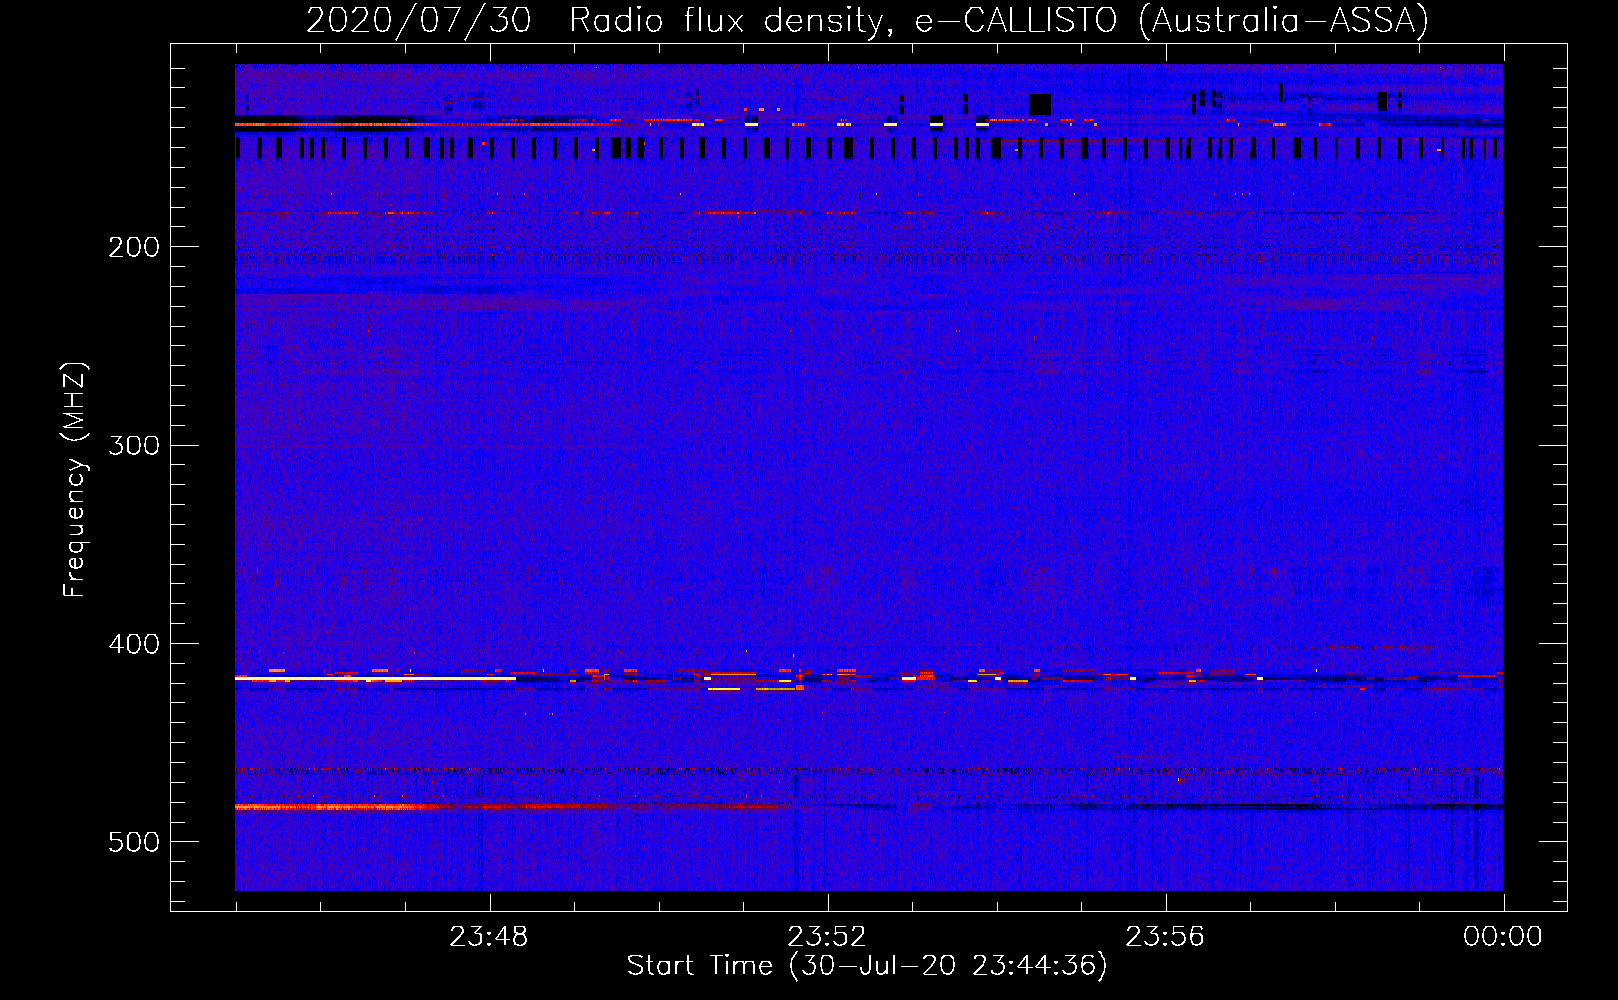Image resolution: width=1618 pixels, height=1000 pixels.
Task: Click the 'Start Time (30-Jul-20 23:44:36)' label
Action: click(867, 966)
